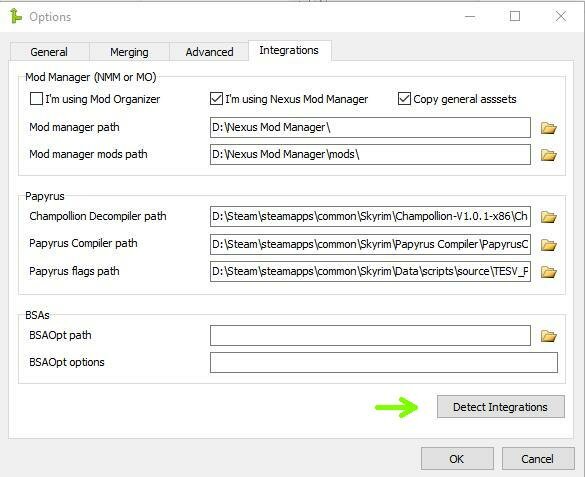Cancel the Options dialog
This screenshot has height=477, width=585.
click(x=538, y=459)
